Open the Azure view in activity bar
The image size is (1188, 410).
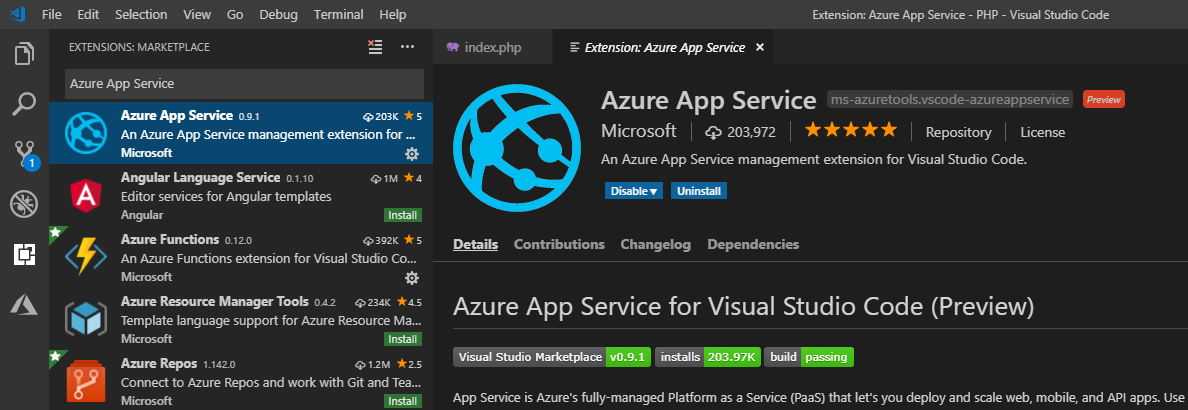click(x=24, y=305)
